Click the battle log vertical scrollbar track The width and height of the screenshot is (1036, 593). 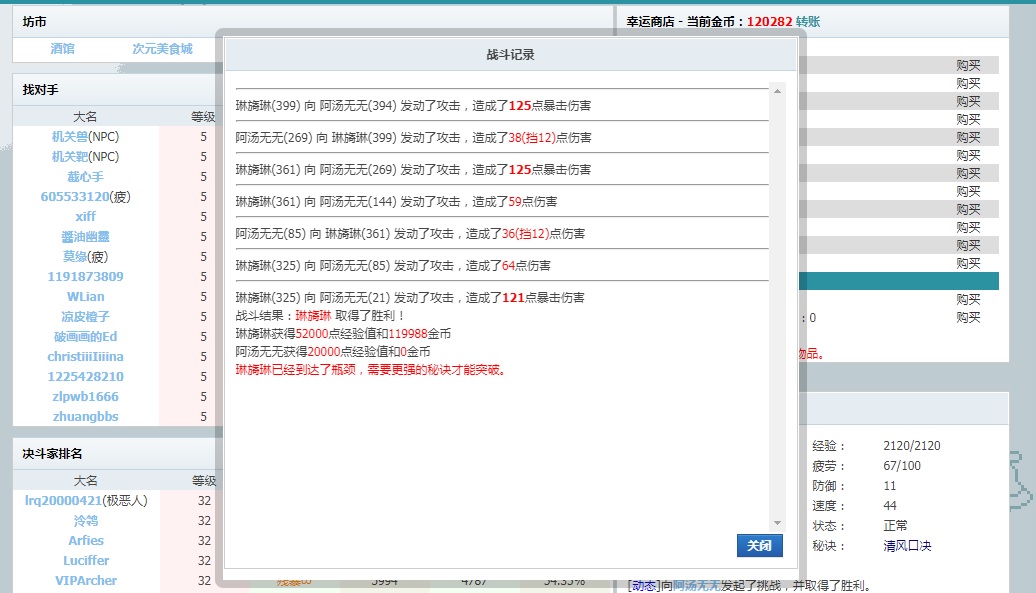click(778, 307)
